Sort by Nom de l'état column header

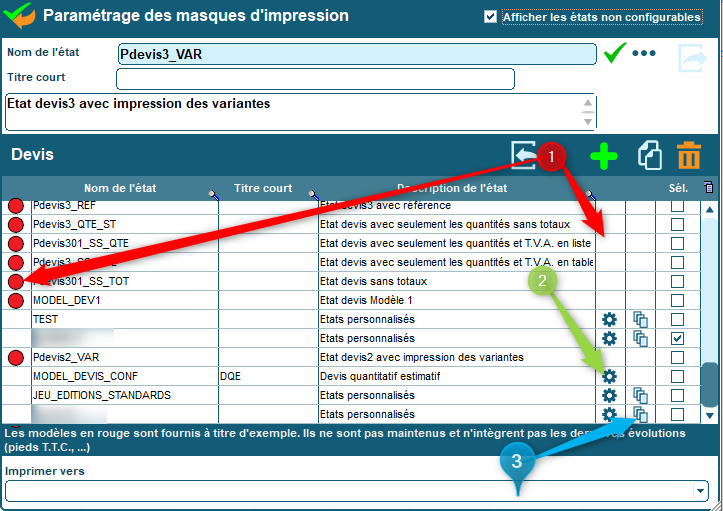[120, 188]
